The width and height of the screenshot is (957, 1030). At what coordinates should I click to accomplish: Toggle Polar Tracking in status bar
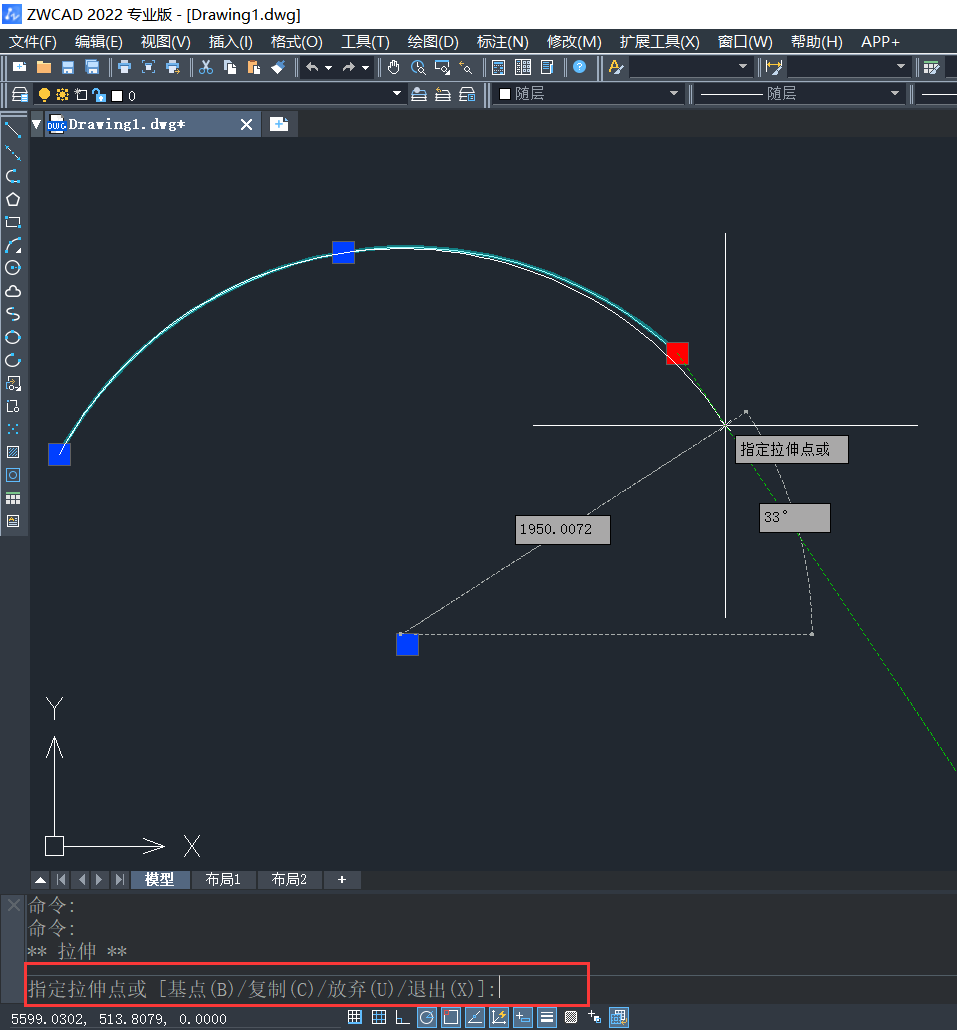click(427, 1018)
